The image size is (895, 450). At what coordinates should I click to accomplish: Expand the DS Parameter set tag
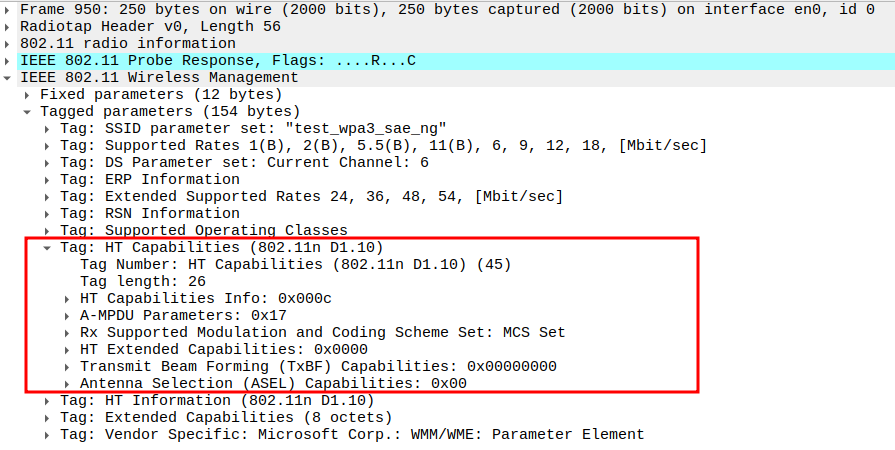48,162
